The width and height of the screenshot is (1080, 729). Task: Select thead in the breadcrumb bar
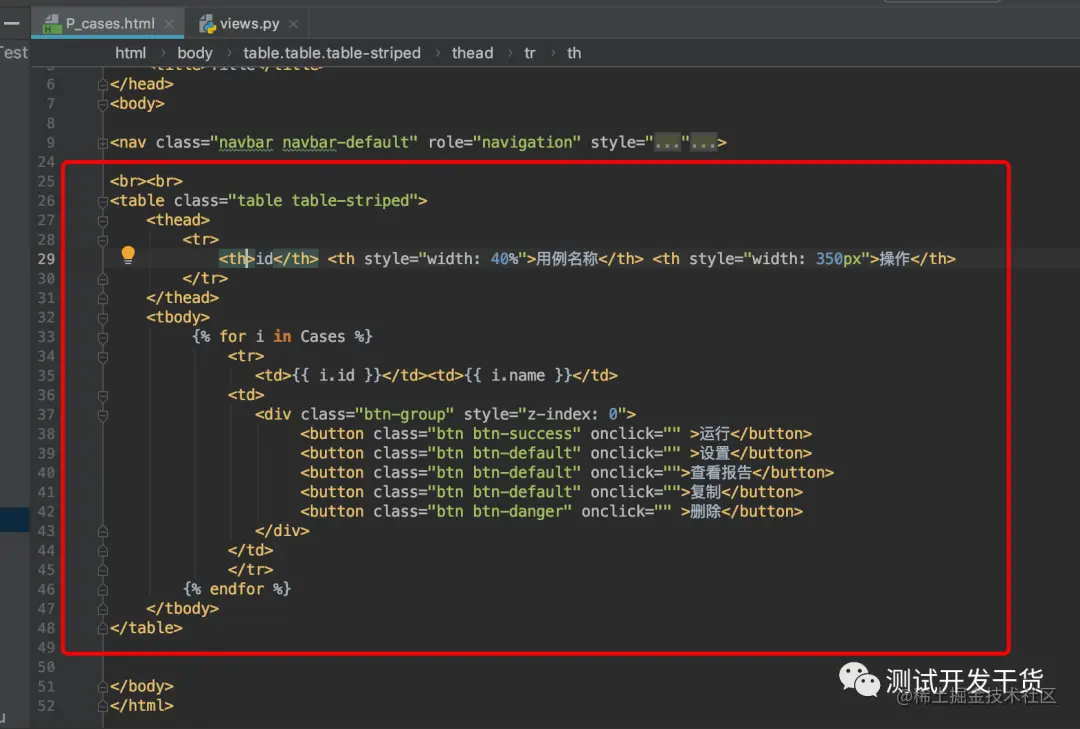472,53
